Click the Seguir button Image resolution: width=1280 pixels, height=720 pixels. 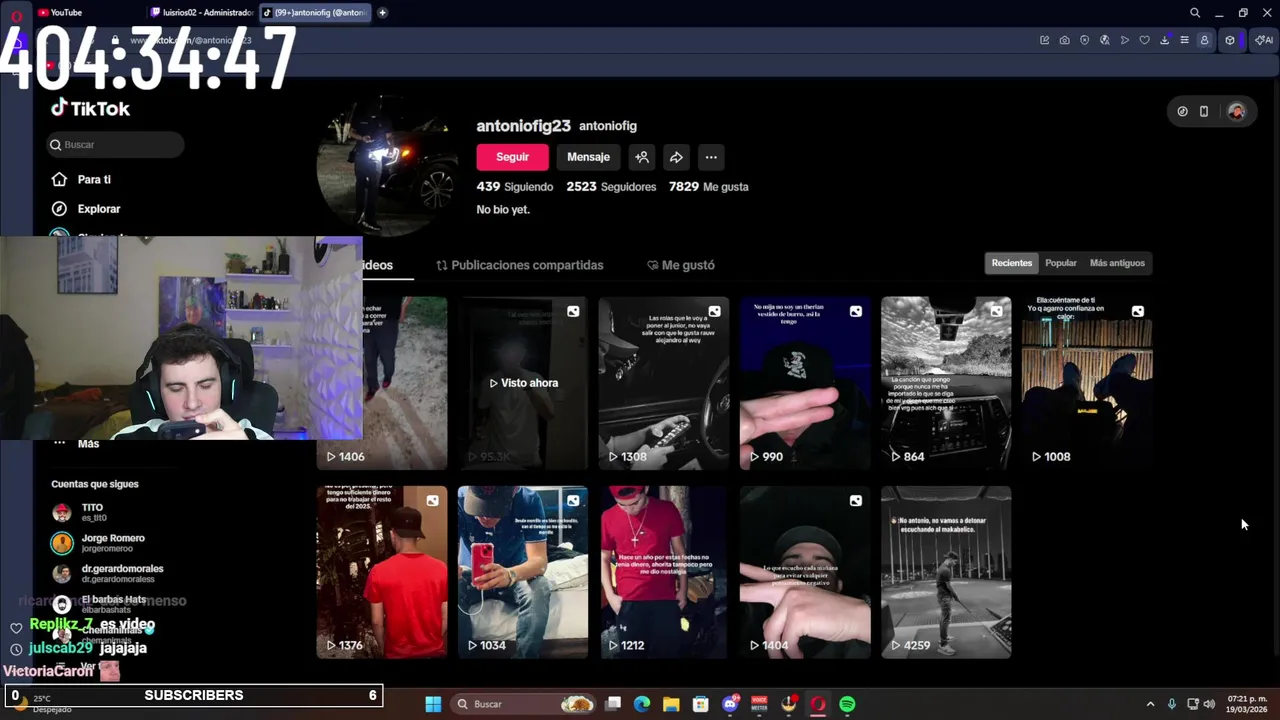pyautogui.click(x=512, y=157)
